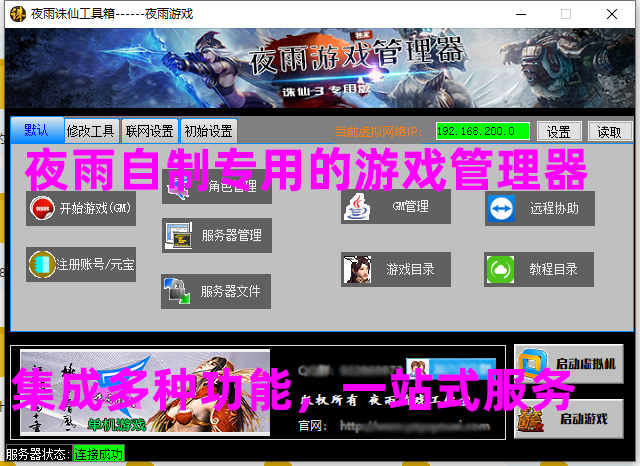The width and height of the screenshot is (640, 466).
Task: Open 服务器管理 via its icon
Action: pos(178,236)
